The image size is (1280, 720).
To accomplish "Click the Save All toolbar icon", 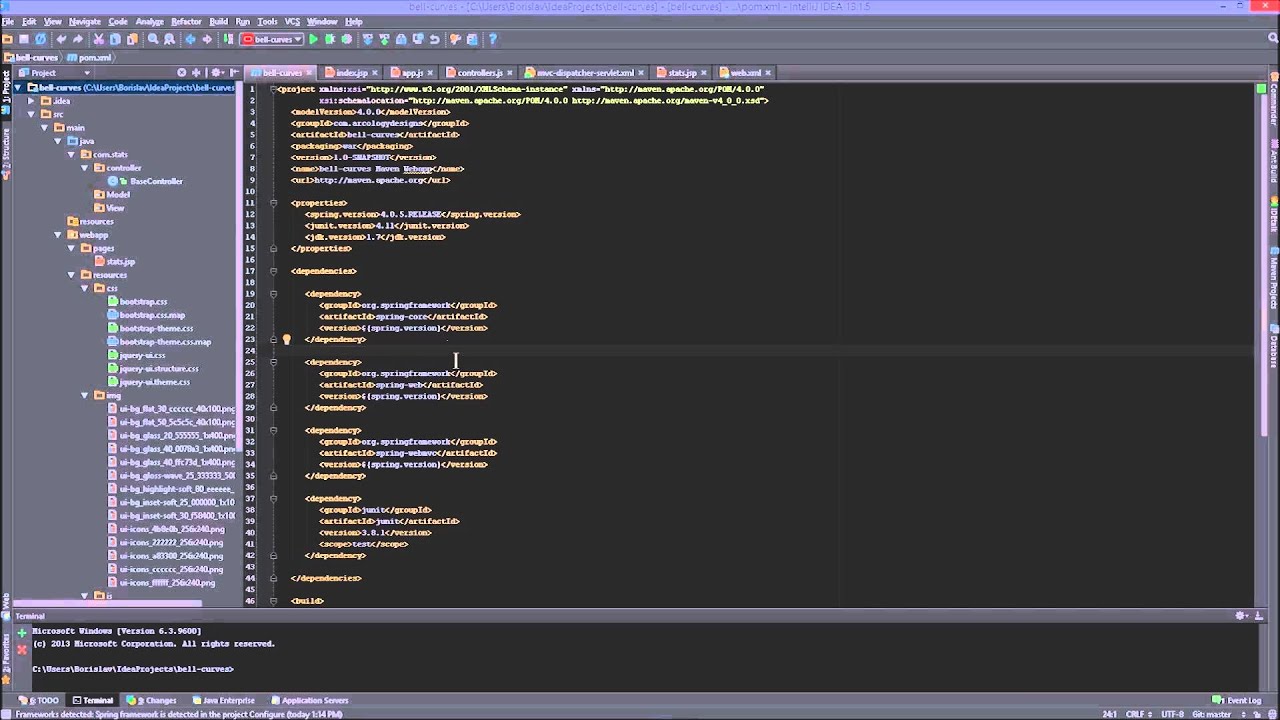I will point(24,39).
